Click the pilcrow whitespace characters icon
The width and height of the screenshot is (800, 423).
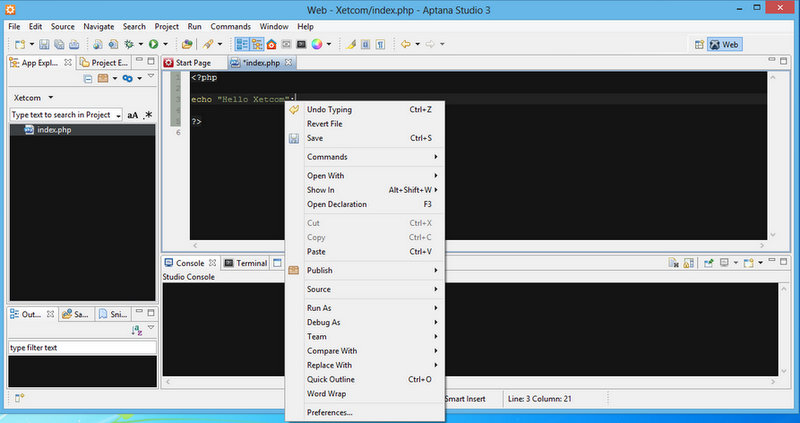[380, 44]
